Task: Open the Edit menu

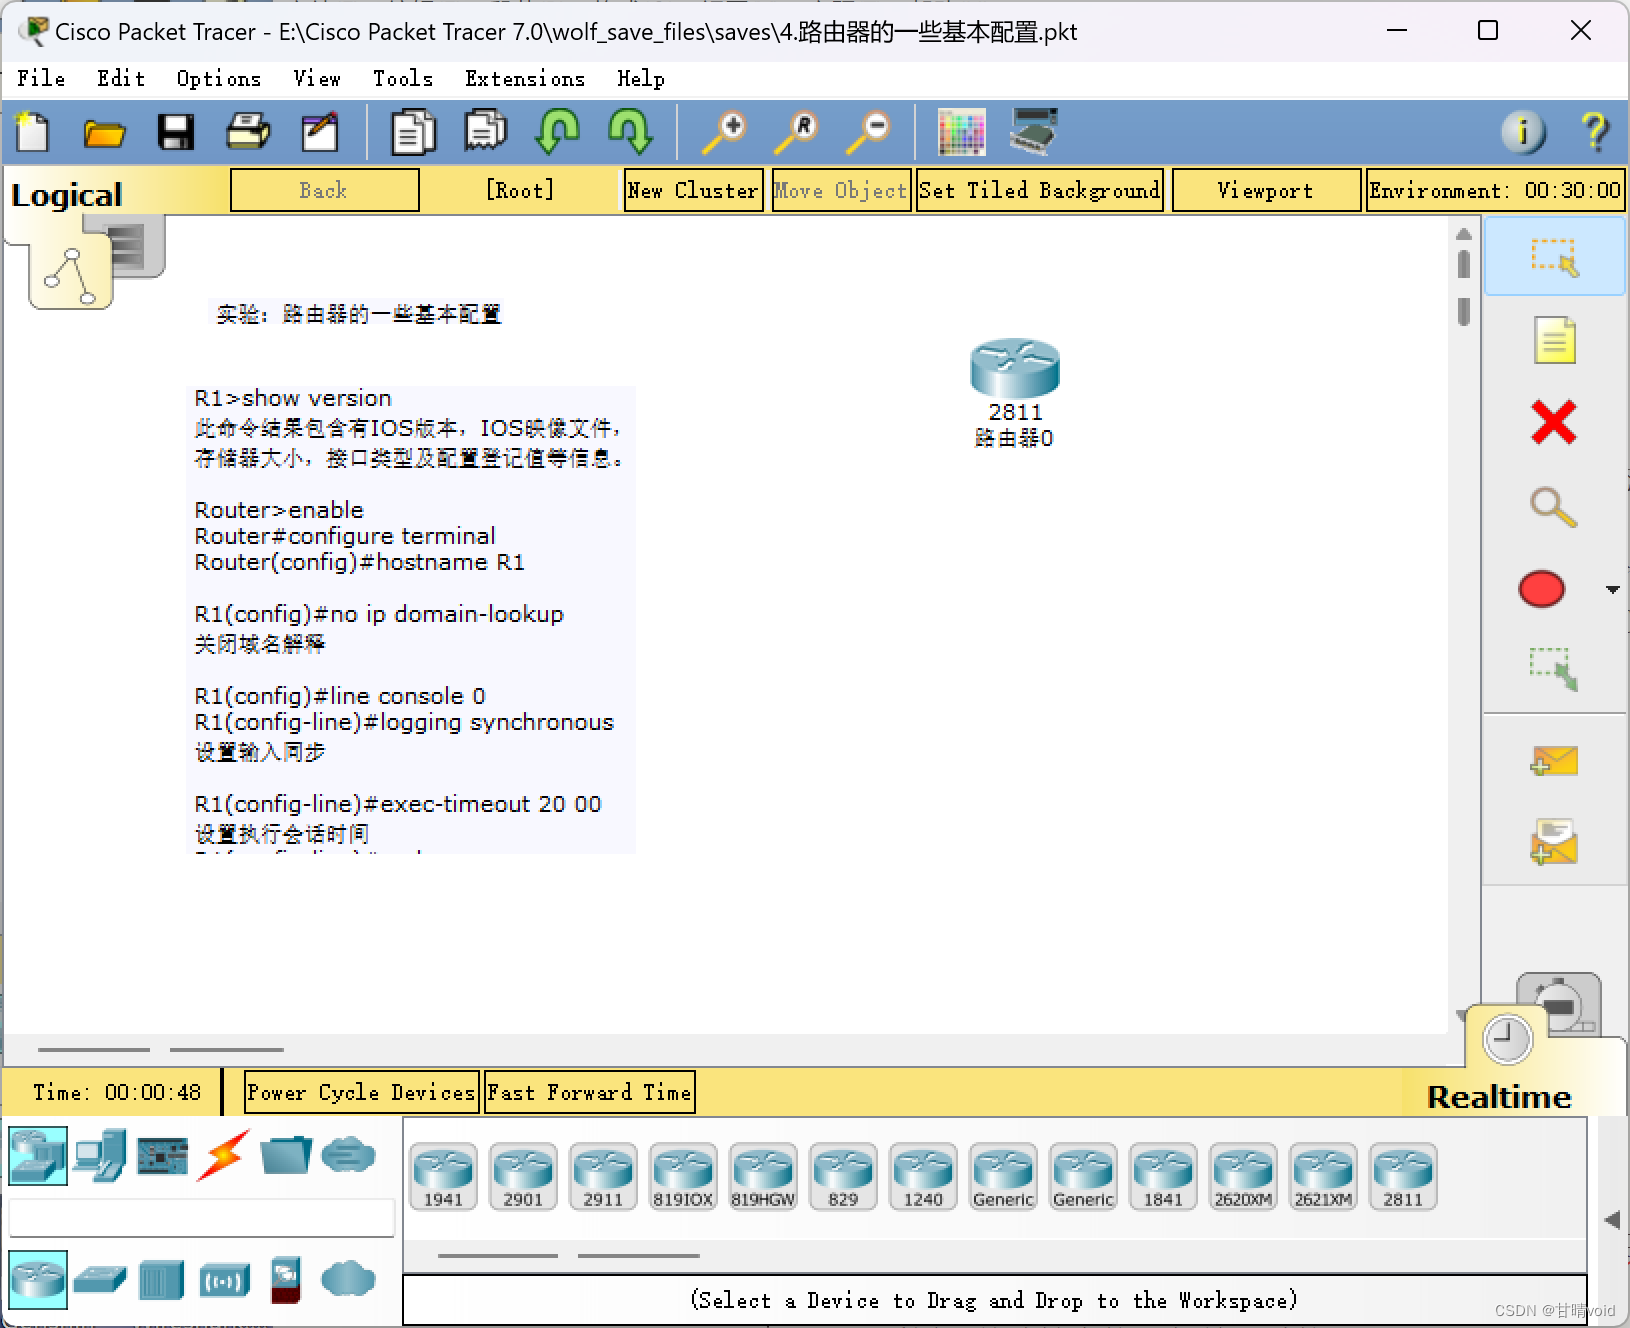Action: point(121,78)
